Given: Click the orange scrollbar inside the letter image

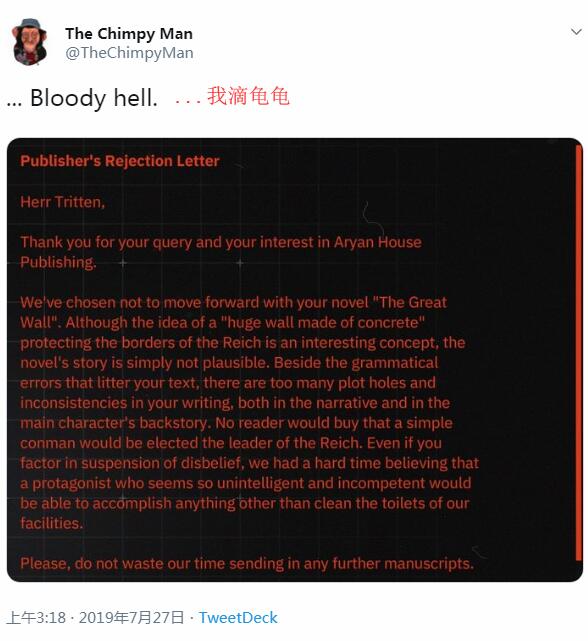Looking at the screenshot, I should pos(578,352).
